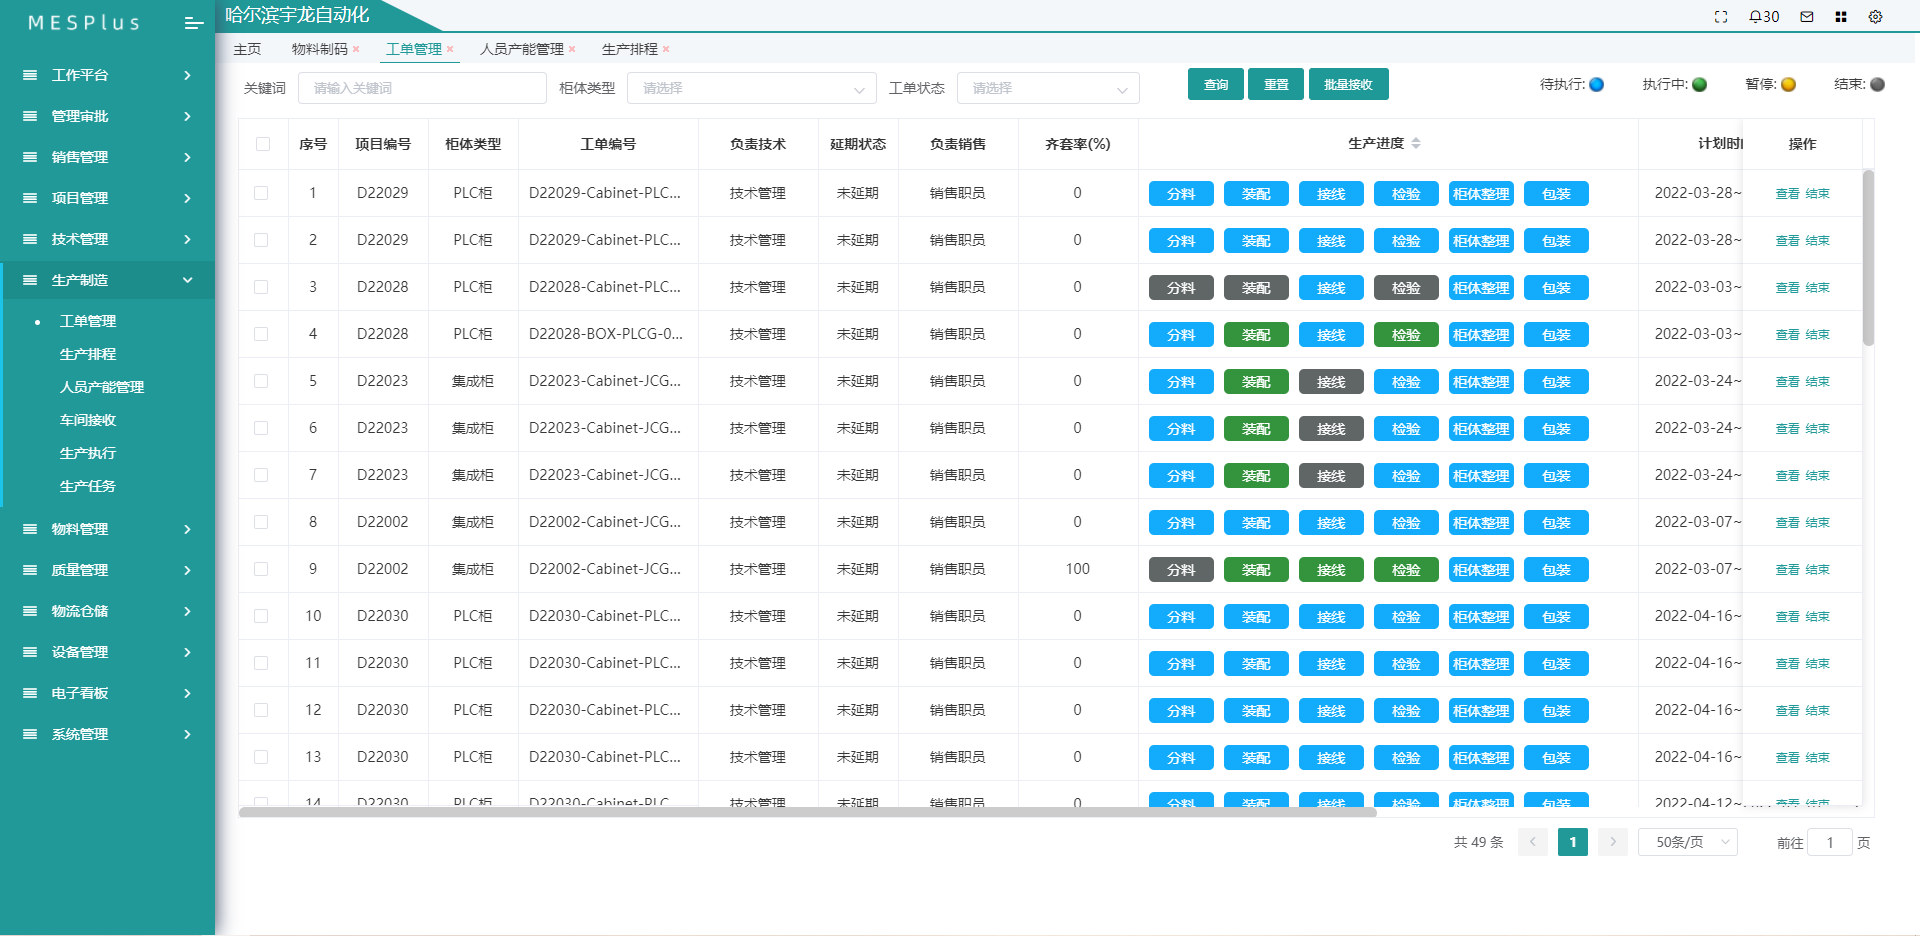Image resolution: width=1920 pixels, height=936 pixels.
Task: Tick the checkbox for row 2
Action: tap(261, 240)
